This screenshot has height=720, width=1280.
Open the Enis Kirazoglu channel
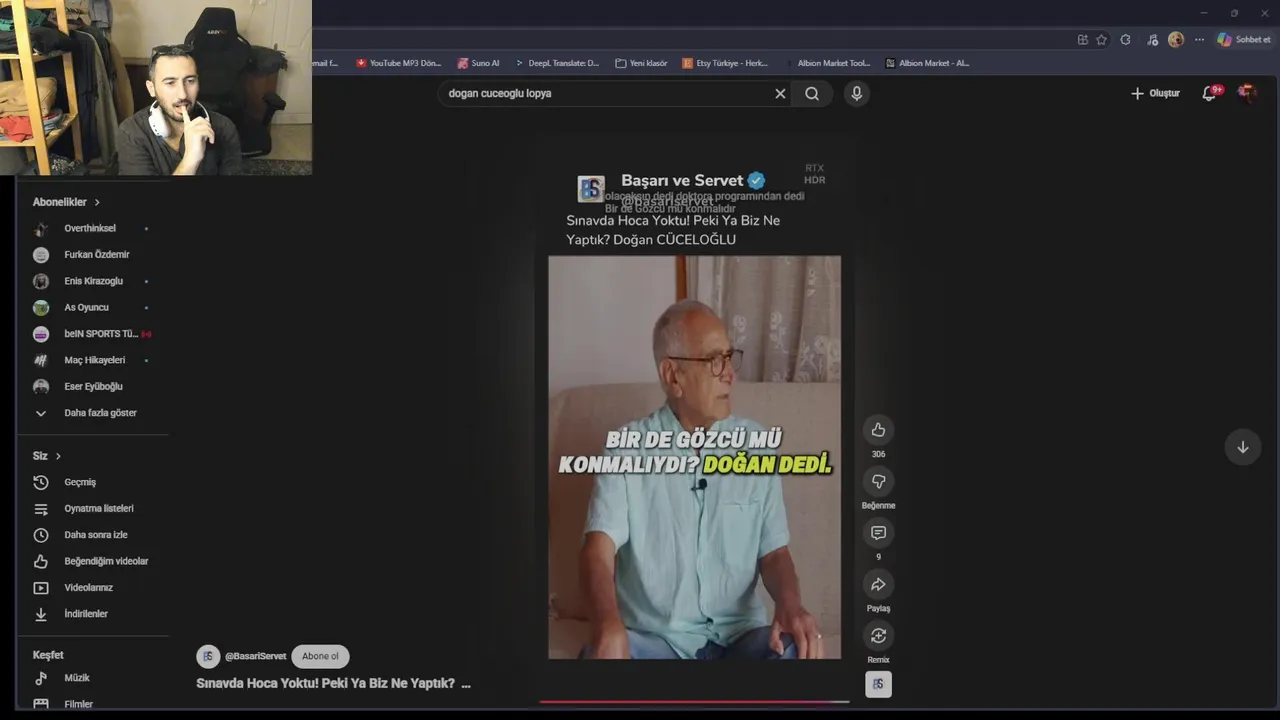[x=92, y=281]
